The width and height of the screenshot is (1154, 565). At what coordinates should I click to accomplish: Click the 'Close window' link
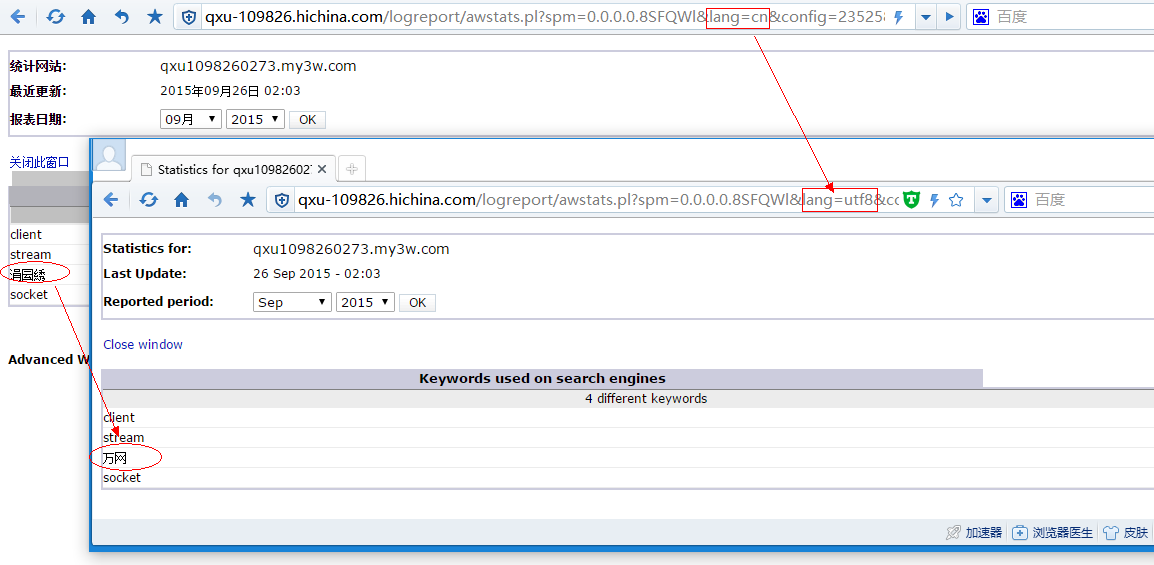tap(143, 344)
